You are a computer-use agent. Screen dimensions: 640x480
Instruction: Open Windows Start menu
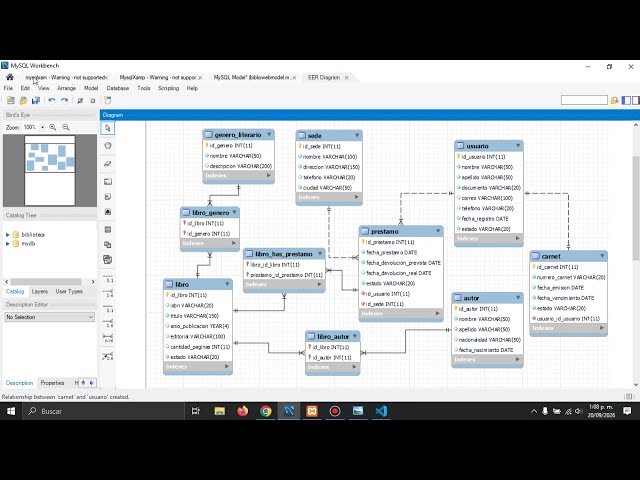pos(11,411)
